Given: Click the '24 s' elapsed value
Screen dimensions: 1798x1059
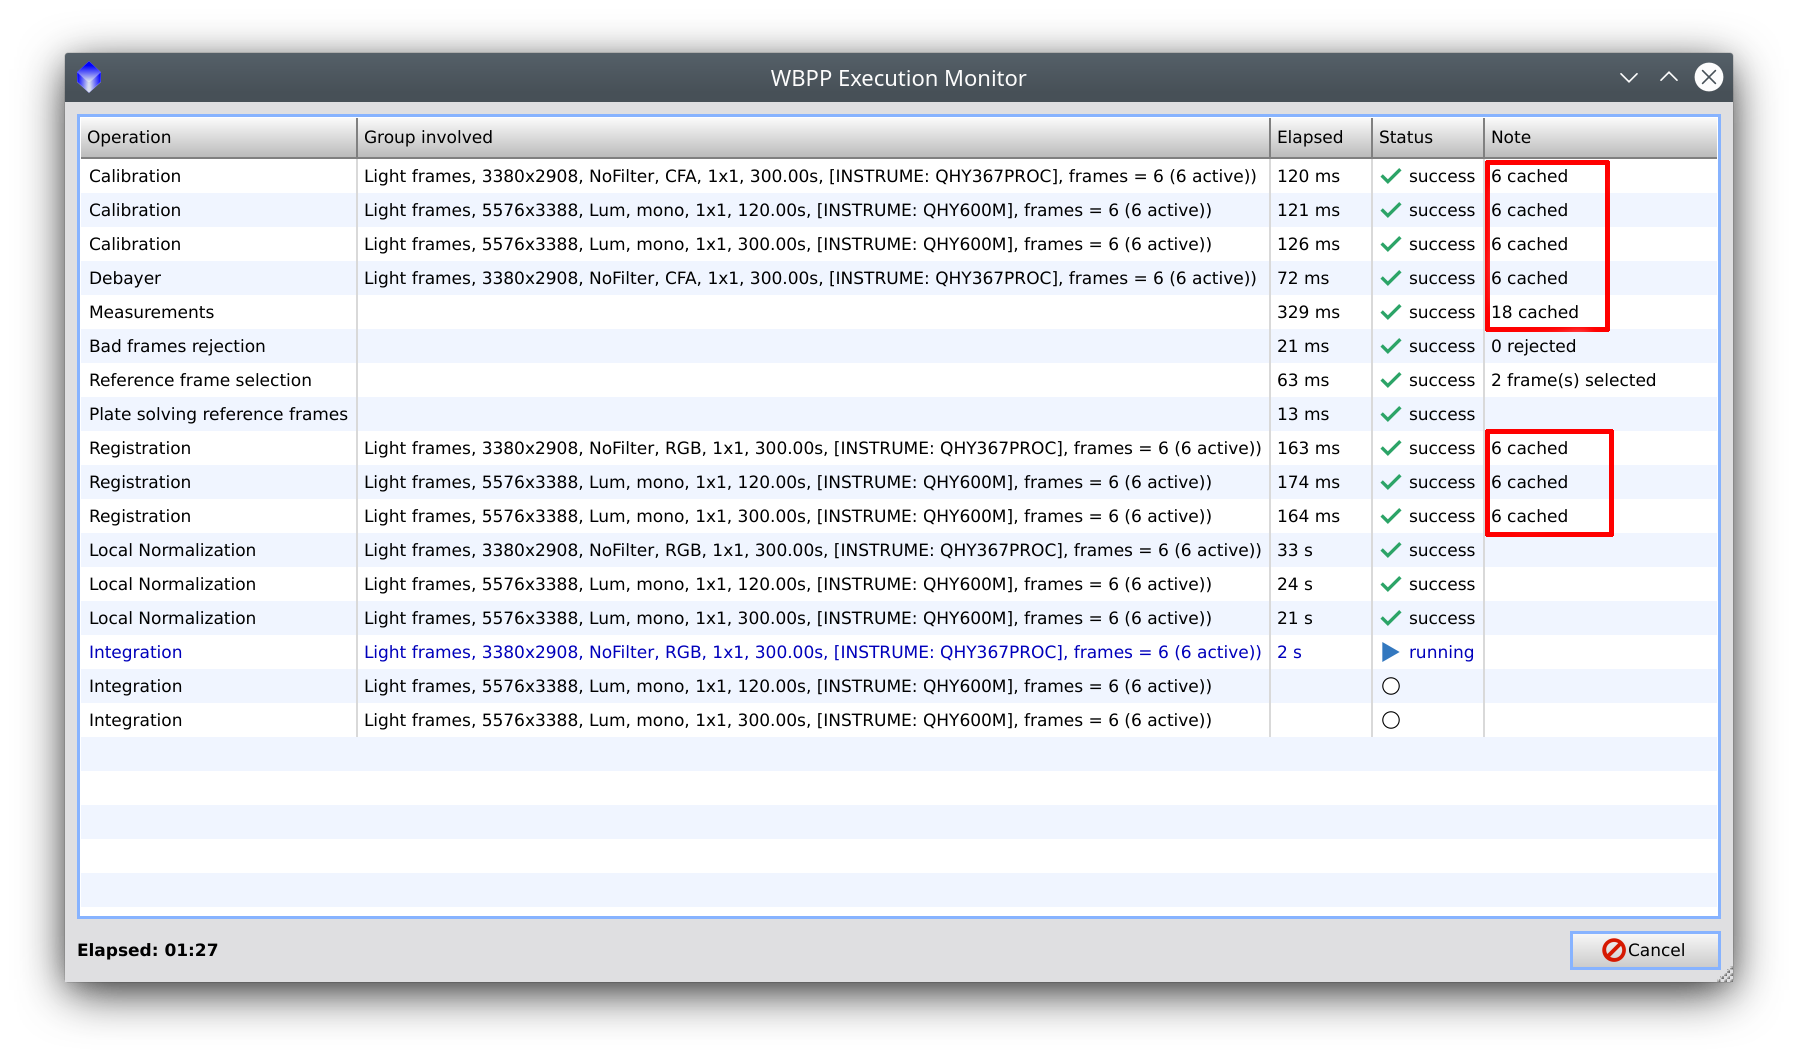Looking at the screenshot, I should coord(1295,584).
